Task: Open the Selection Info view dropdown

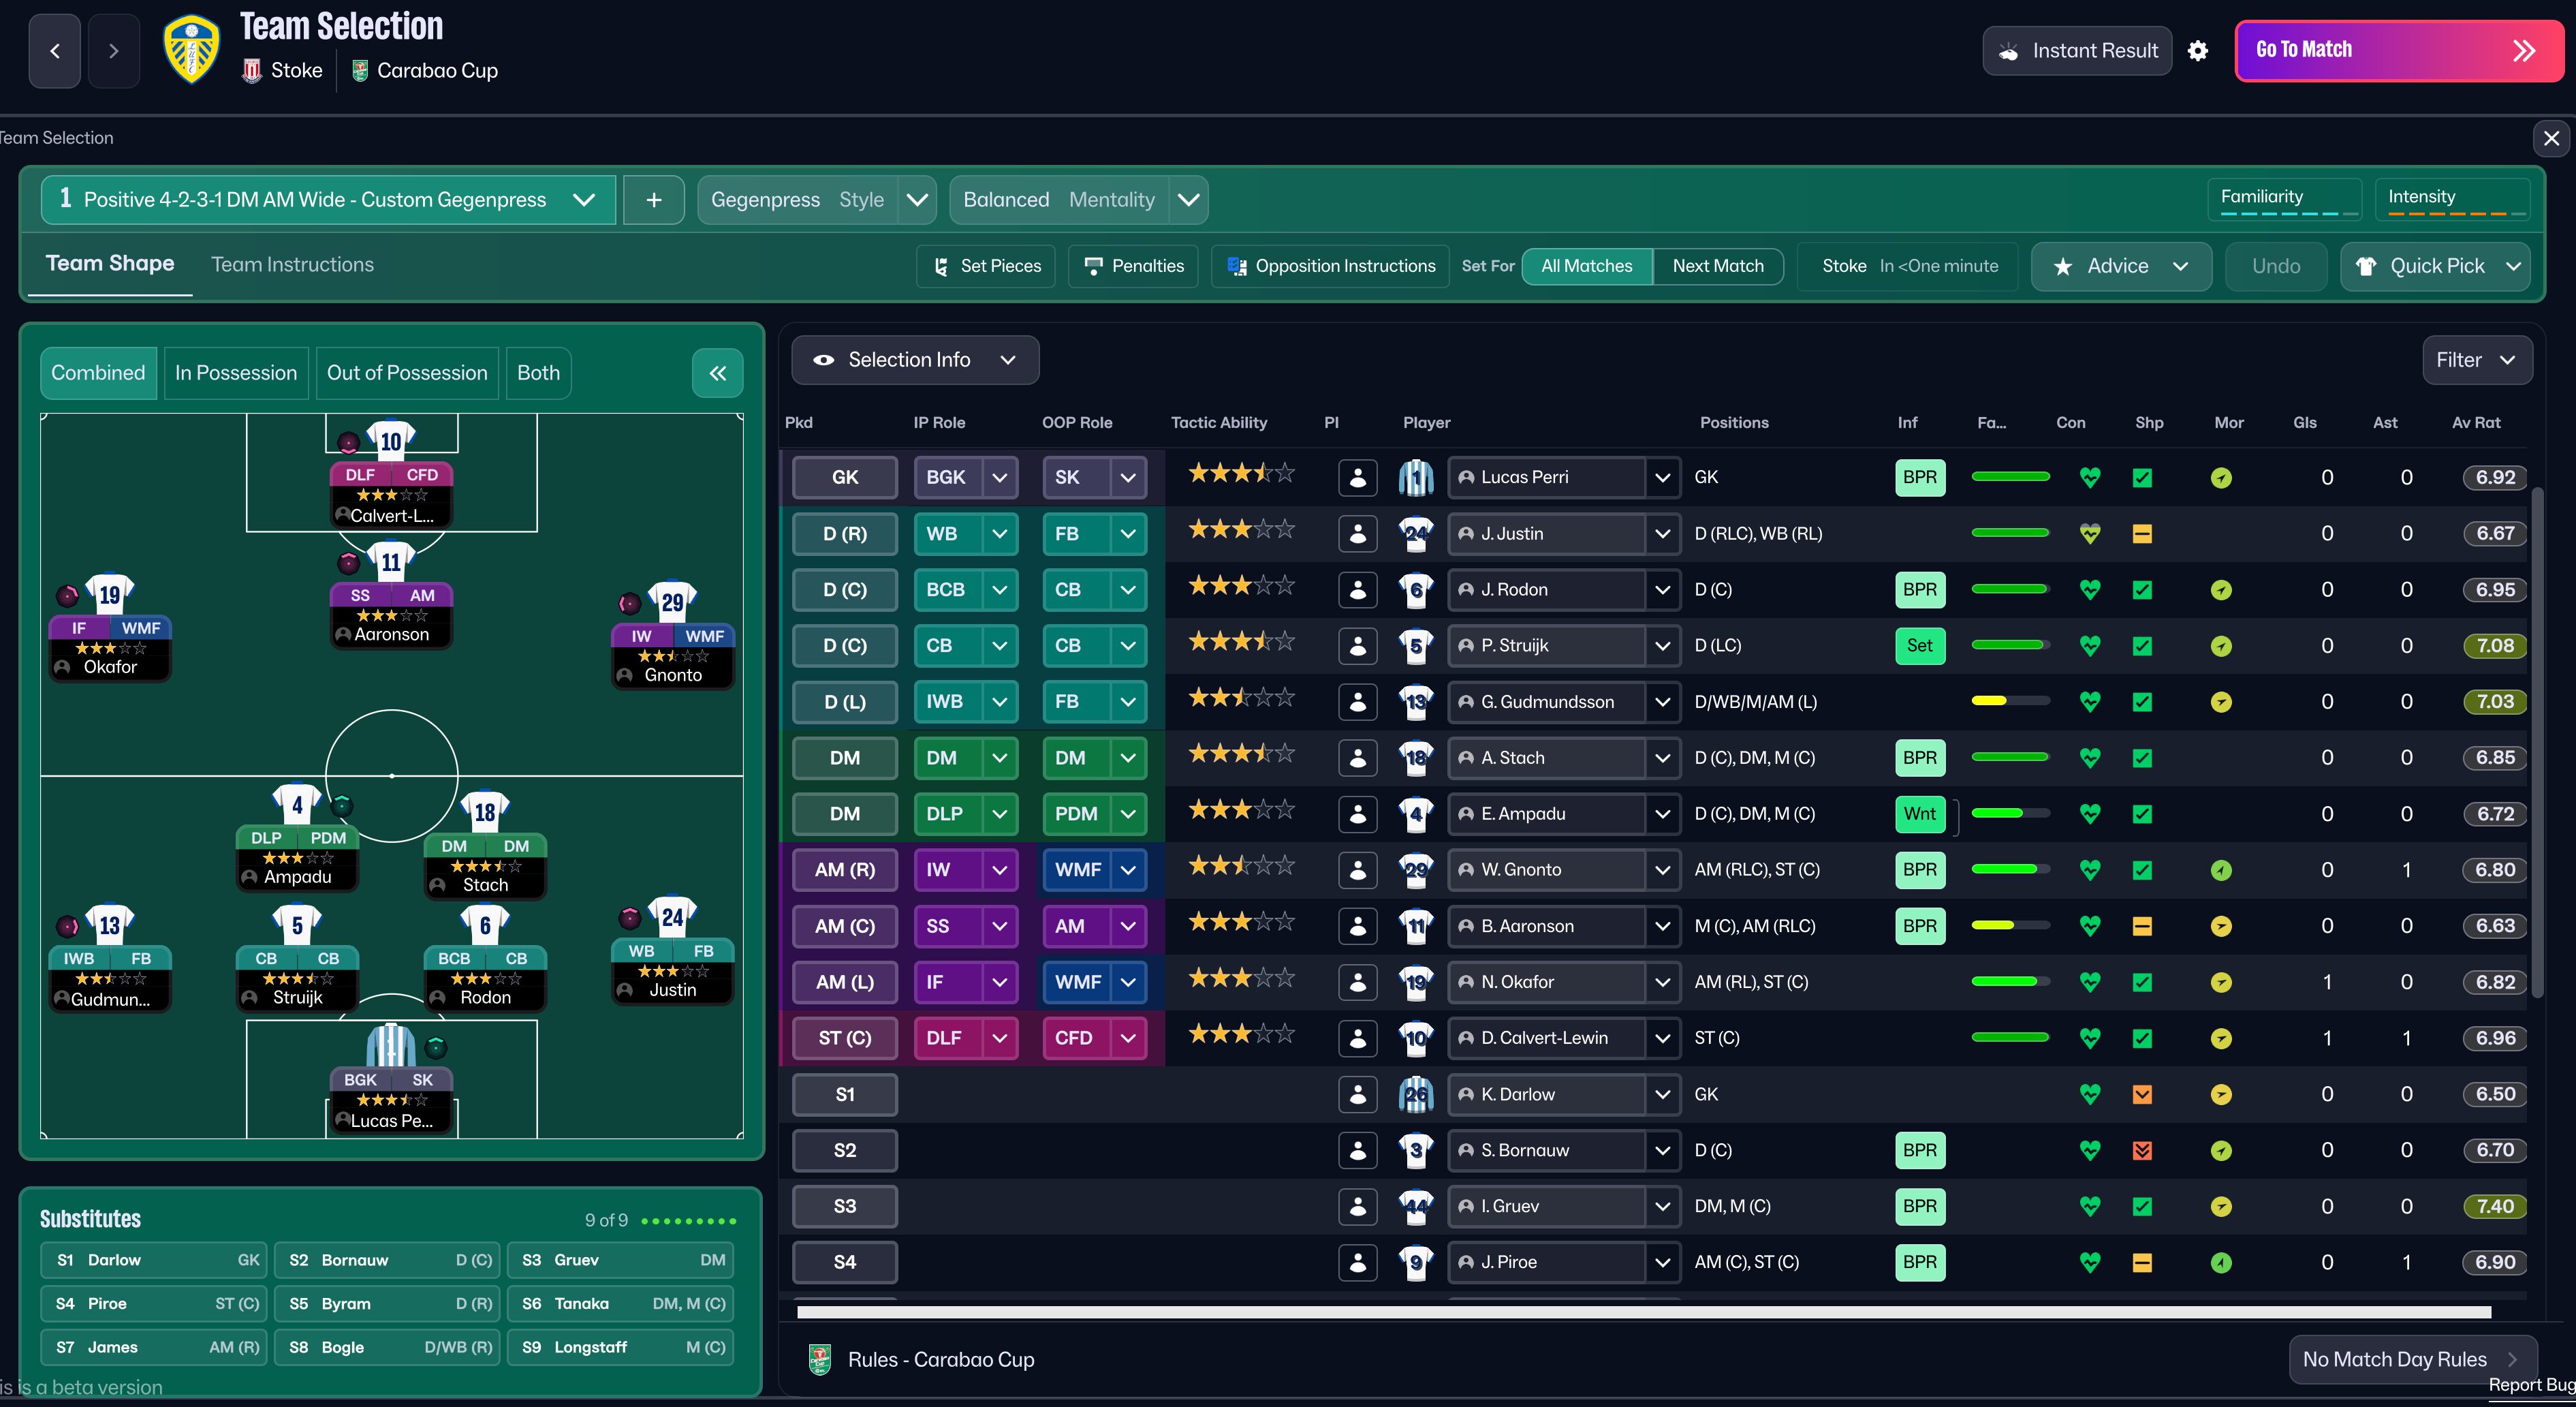Action: [914, 360]
